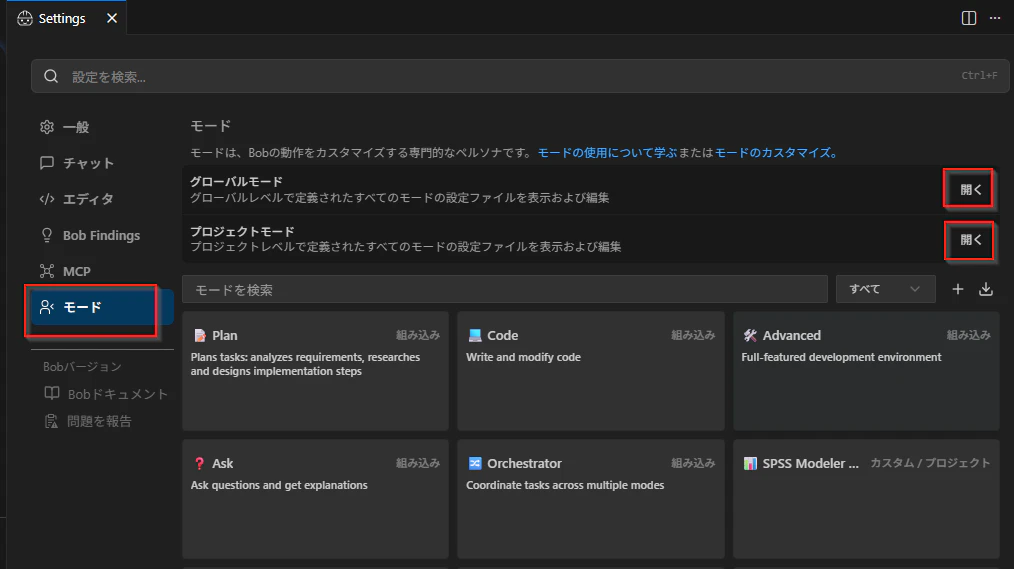This screenshot has height=569, width=1014.
Task: Click the プロジェクトモード heading text
Action: tap(242, 231)
